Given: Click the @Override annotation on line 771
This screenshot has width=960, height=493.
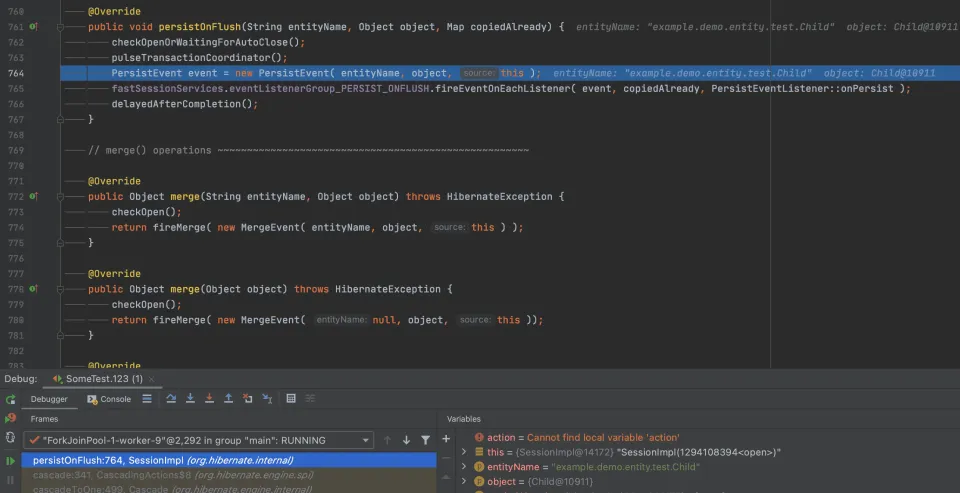Looking at the screenshot, I should click(114, 181).
